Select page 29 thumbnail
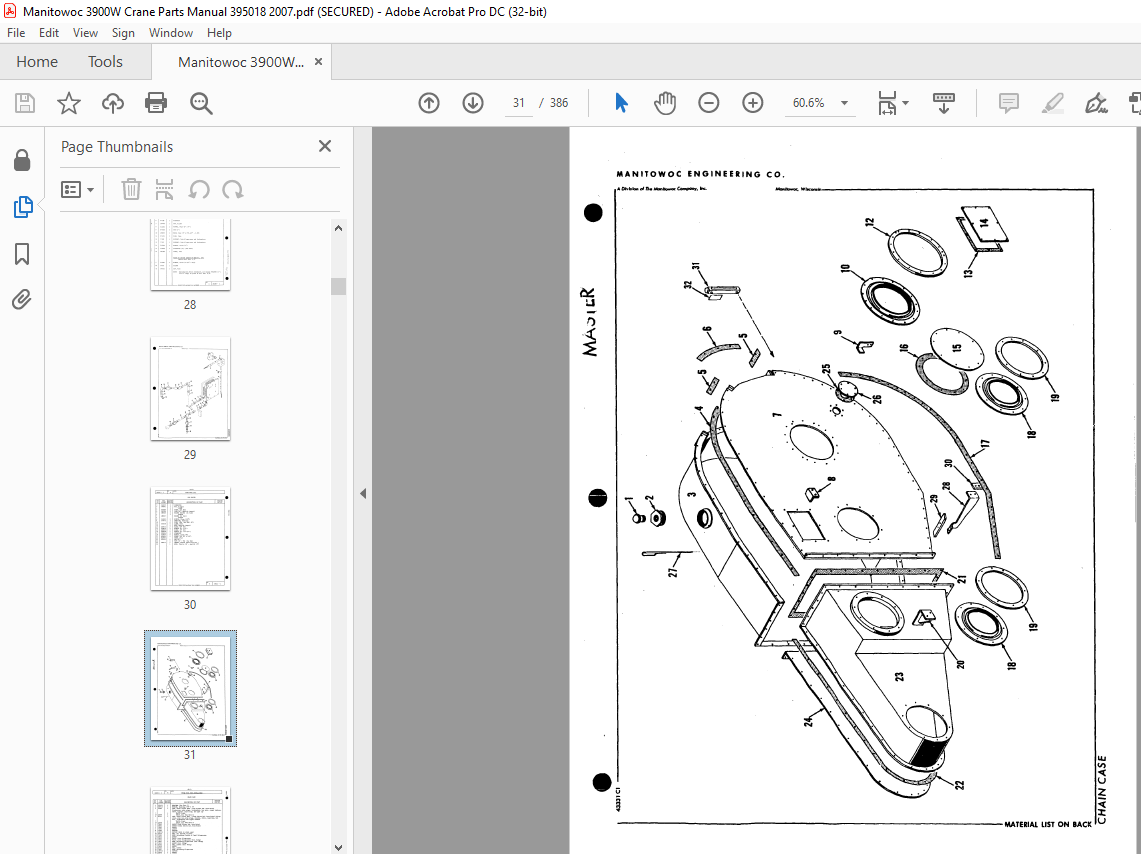 coord(190,388)
